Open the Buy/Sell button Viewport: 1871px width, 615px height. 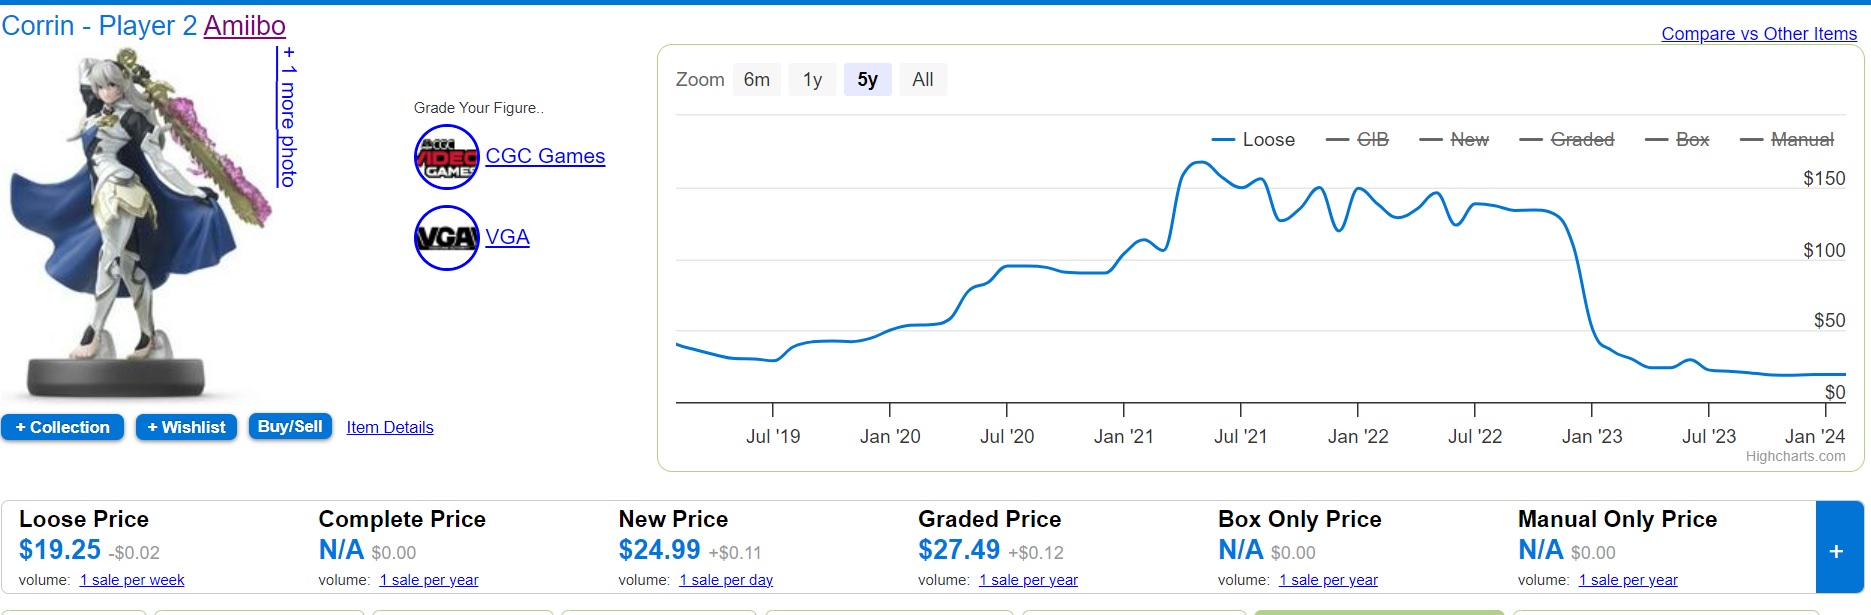[x=290, y=427]
